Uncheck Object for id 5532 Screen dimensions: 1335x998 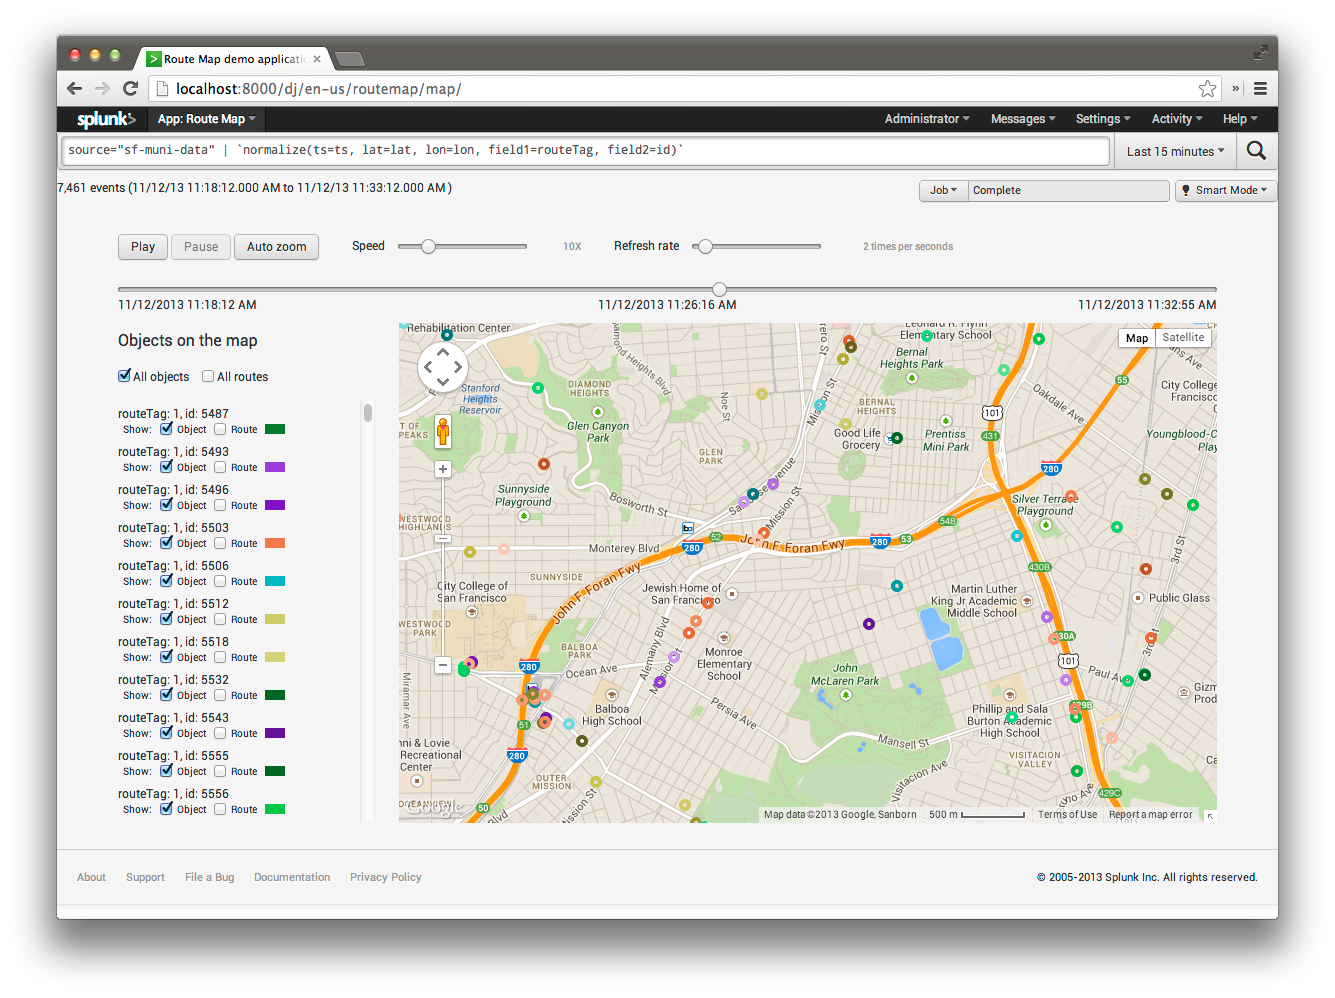click(166, 695)
